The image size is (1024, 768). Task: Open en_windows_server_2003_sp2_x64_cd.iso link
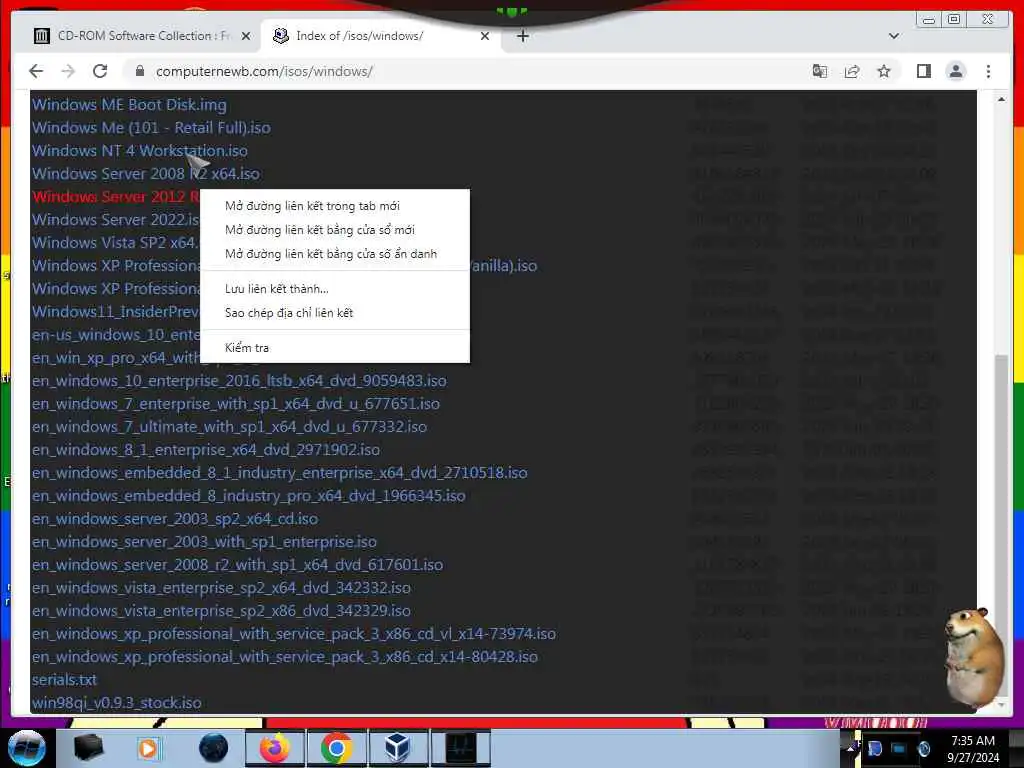point(175,519)
